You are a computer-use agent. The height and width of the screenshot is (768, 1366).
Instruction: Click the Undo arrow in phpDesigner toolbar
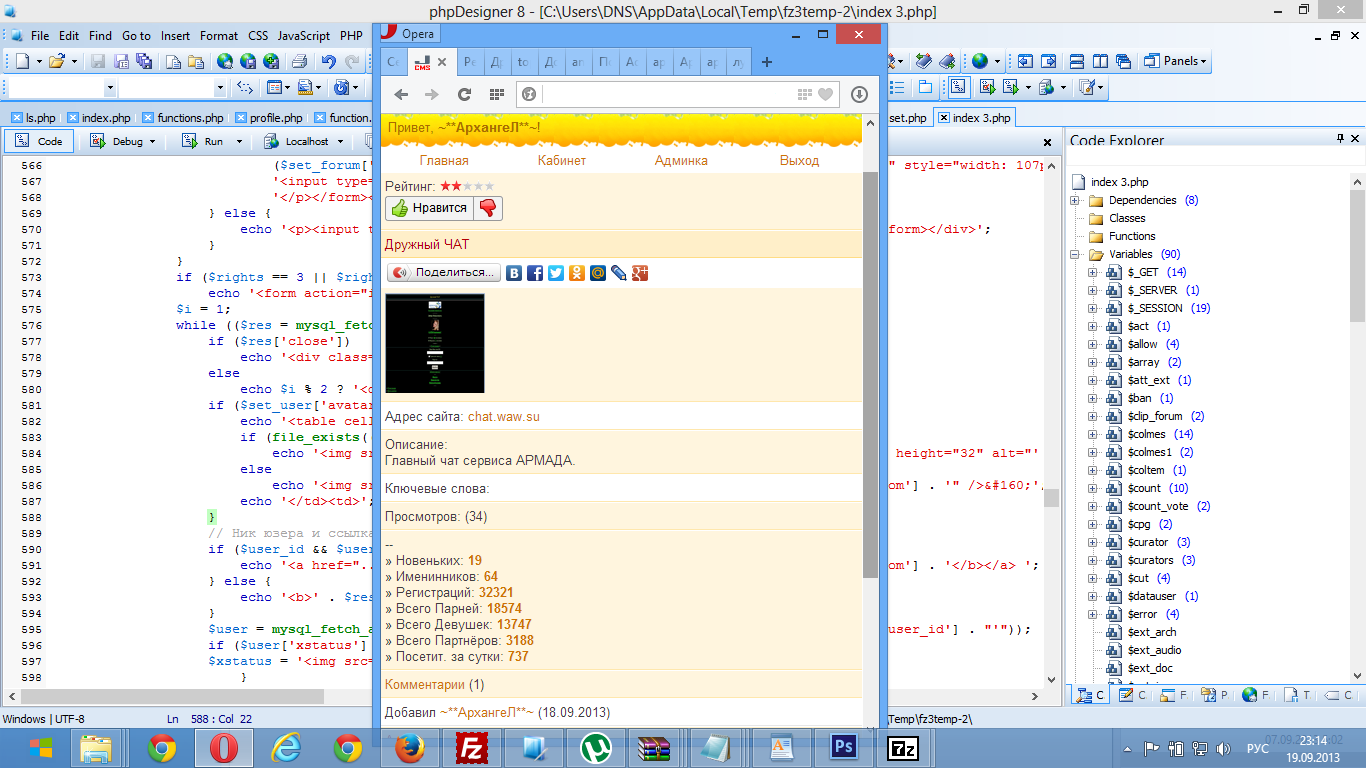click(327, 61)
